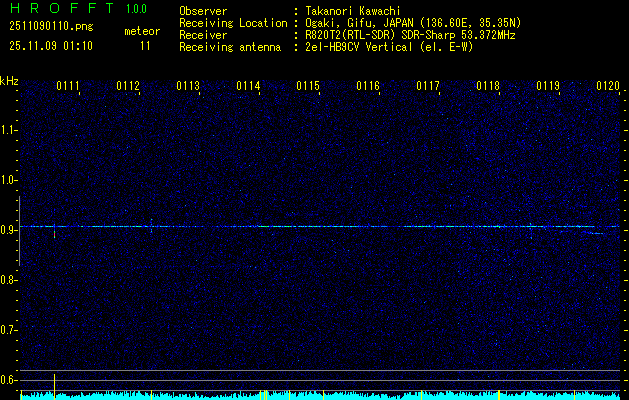The image size is (629, 400).
Task: Click the version number 1.0.0
Action: coord(136,9)
